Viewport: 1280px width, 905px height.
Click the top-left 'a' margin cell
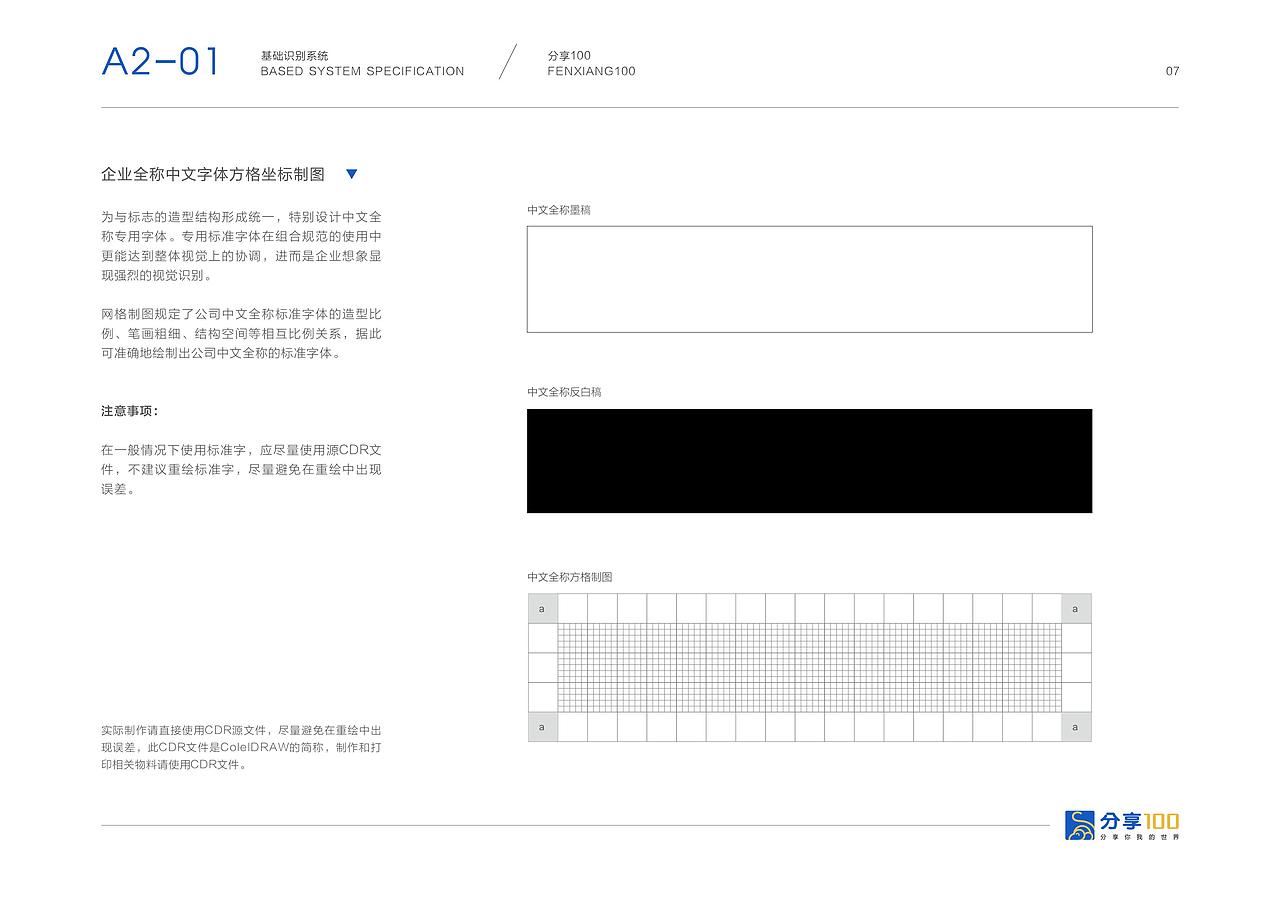541,608
